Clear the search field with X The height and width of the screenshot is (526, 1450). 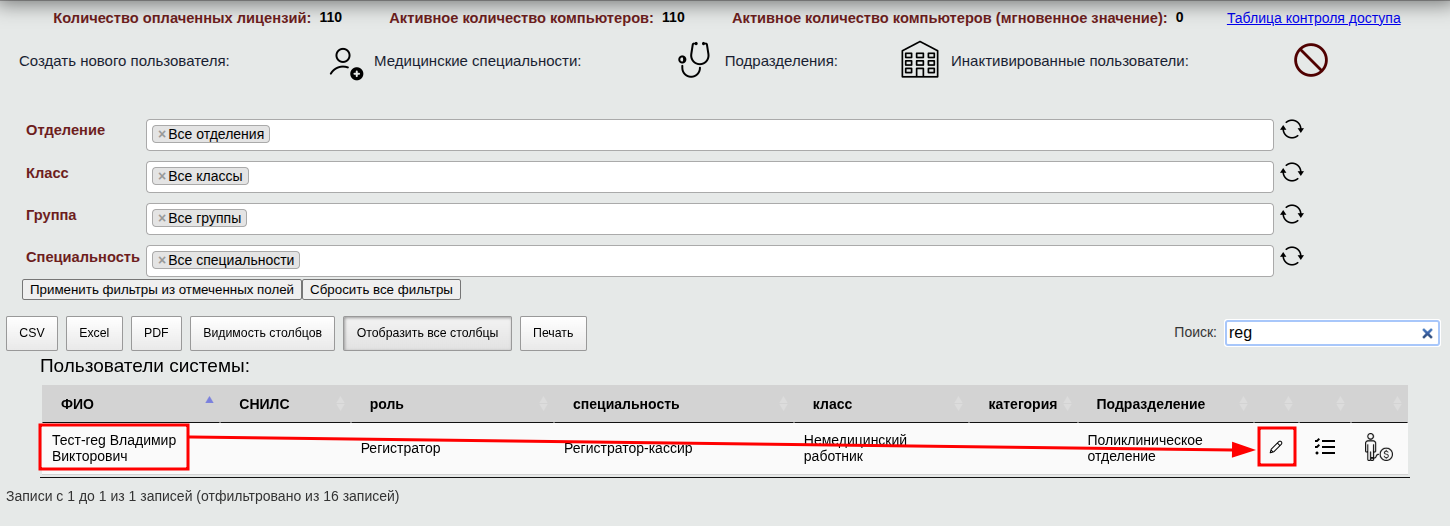1427,334
